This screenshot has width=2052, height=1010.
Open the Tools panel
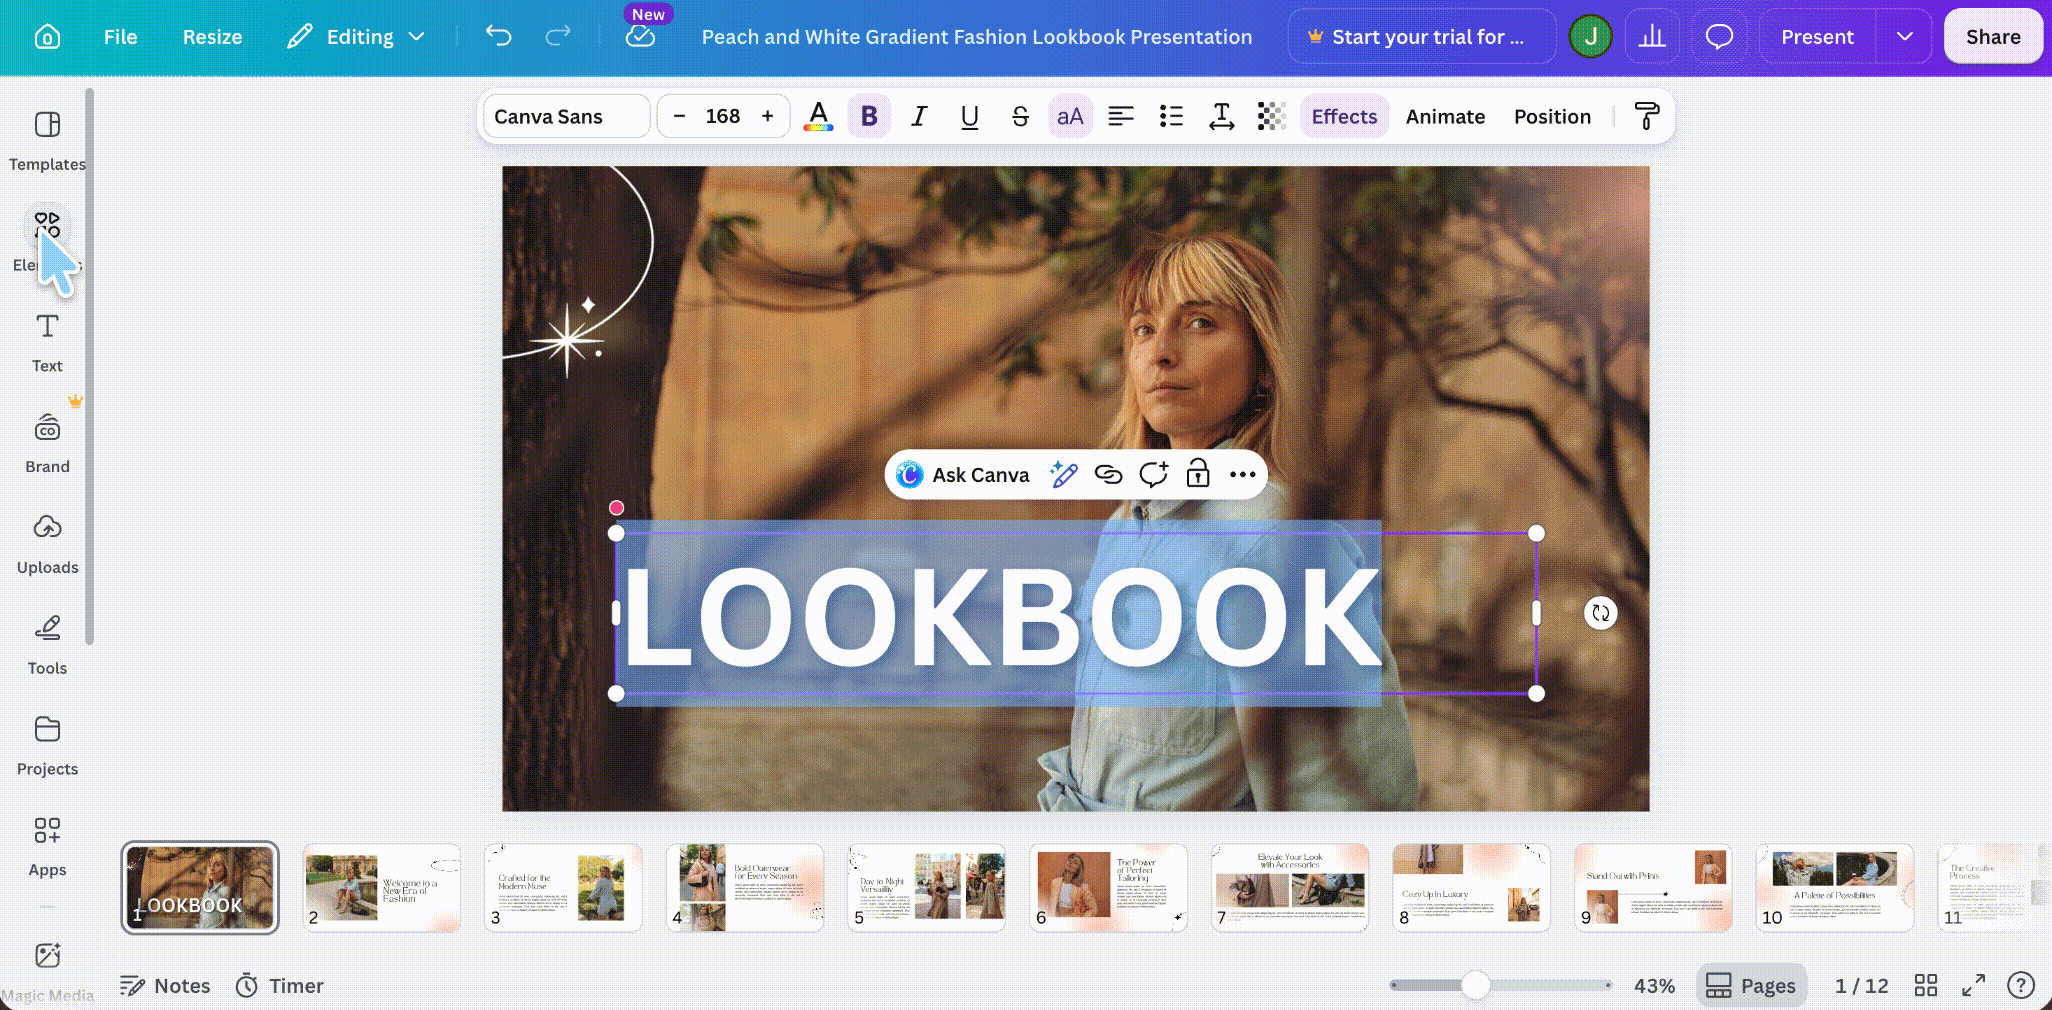47,646
